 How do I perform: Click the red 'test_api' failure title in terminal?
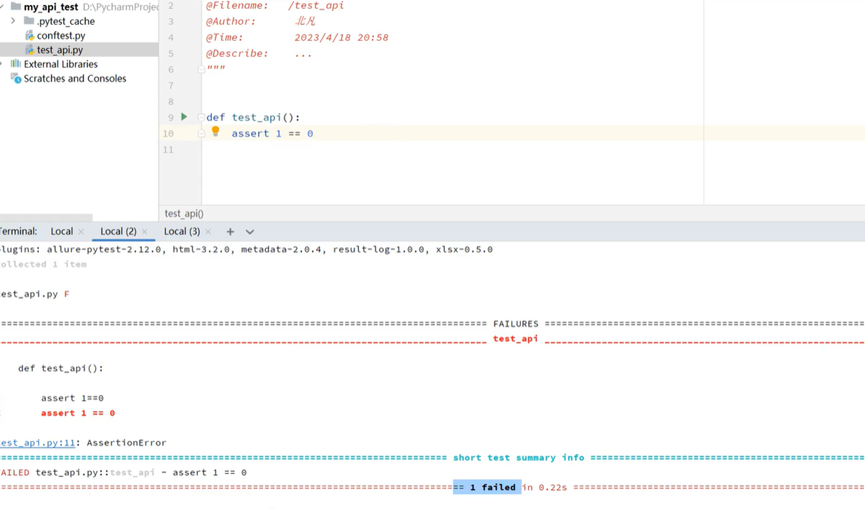515,339
